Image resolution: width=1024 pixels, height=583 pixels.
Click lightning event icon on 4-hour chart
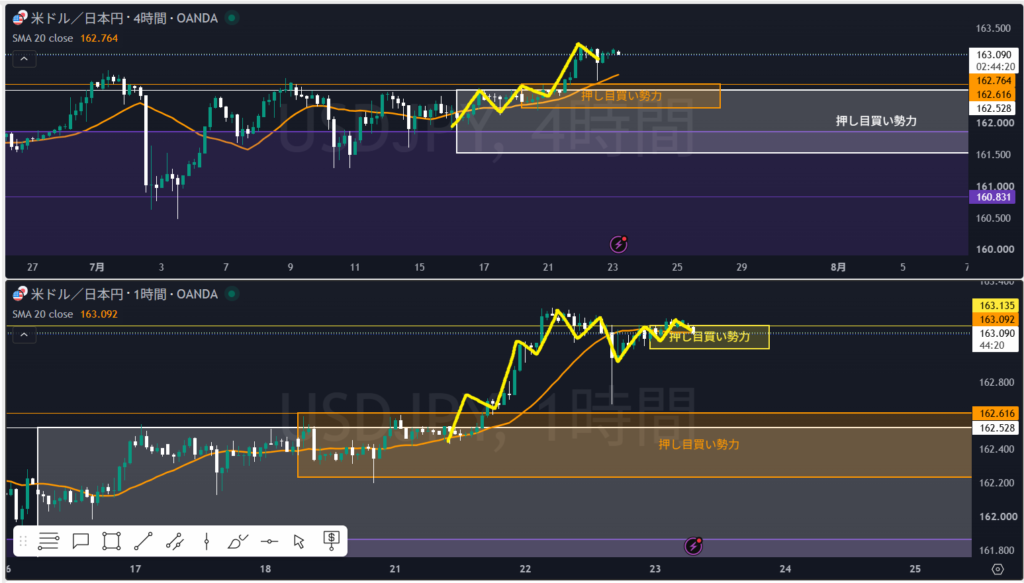[x=618, y=245]
